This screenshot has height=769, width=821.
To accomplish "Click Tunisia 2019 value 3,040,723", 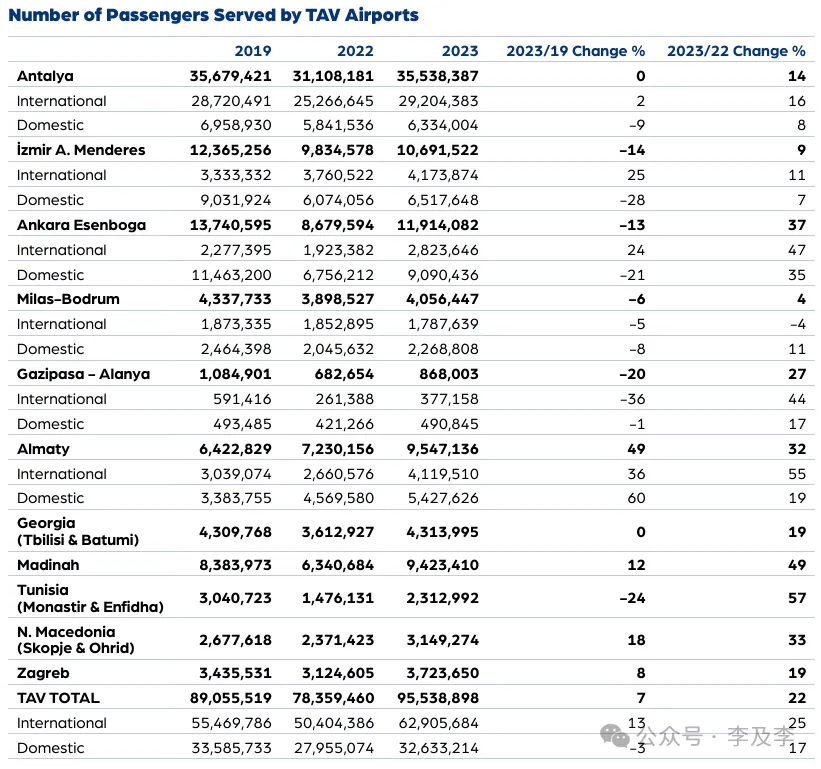I will (235, 598).
